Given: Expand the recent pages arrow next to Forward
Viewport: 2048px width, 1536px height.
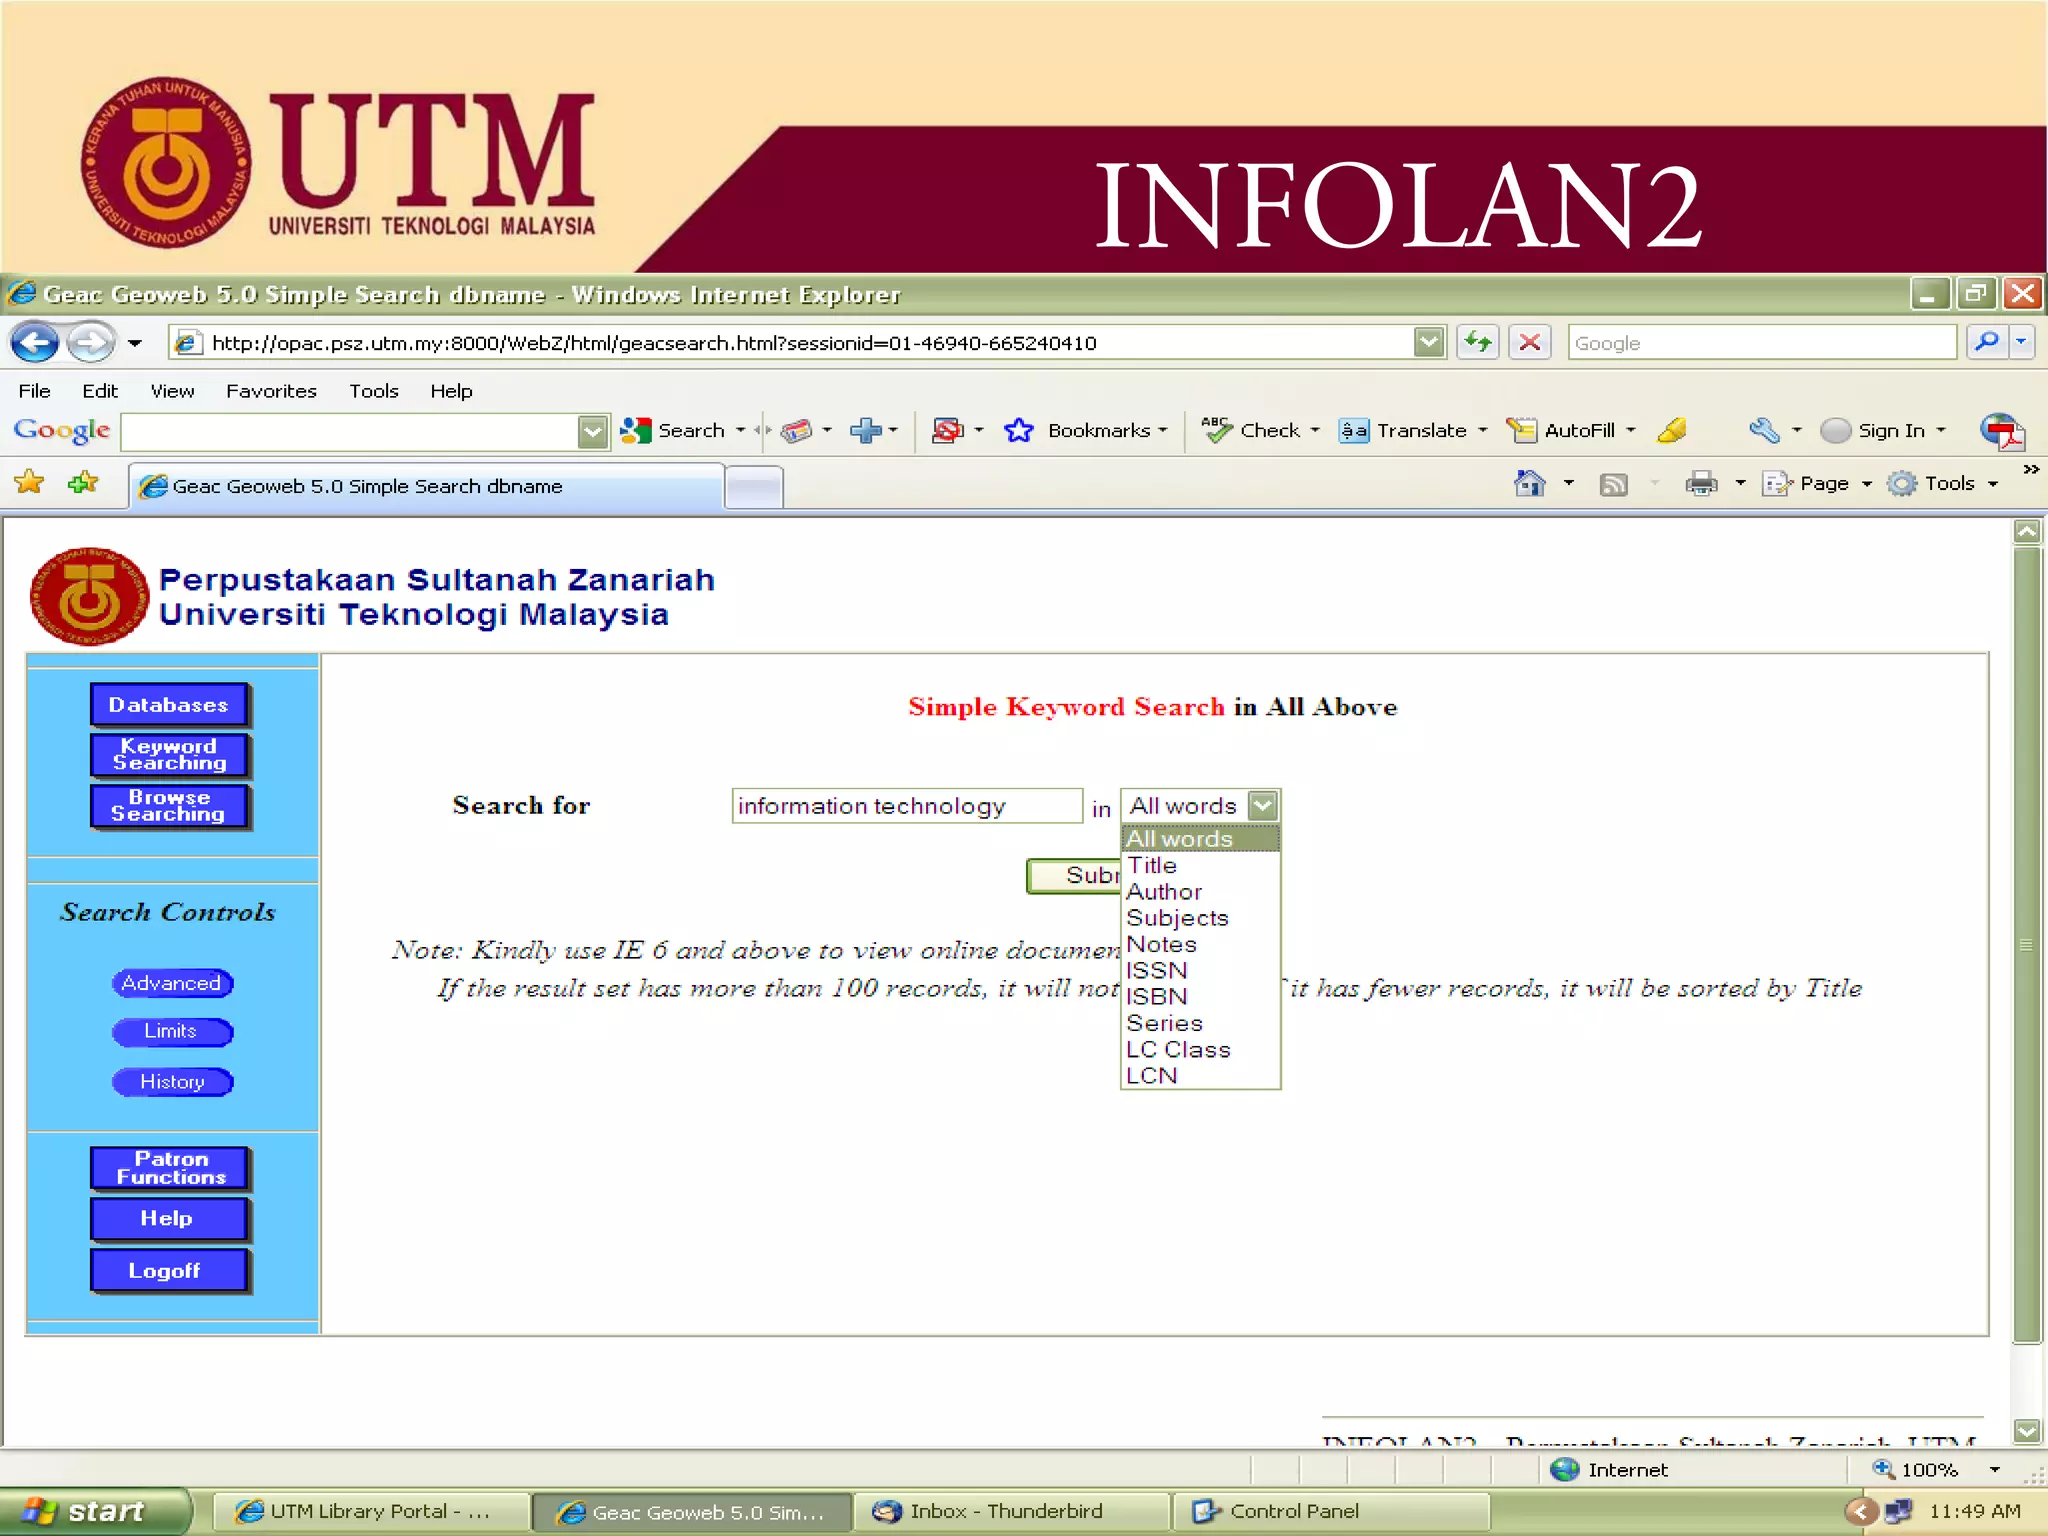Looking at the screenshot, I should click(135, 344).
